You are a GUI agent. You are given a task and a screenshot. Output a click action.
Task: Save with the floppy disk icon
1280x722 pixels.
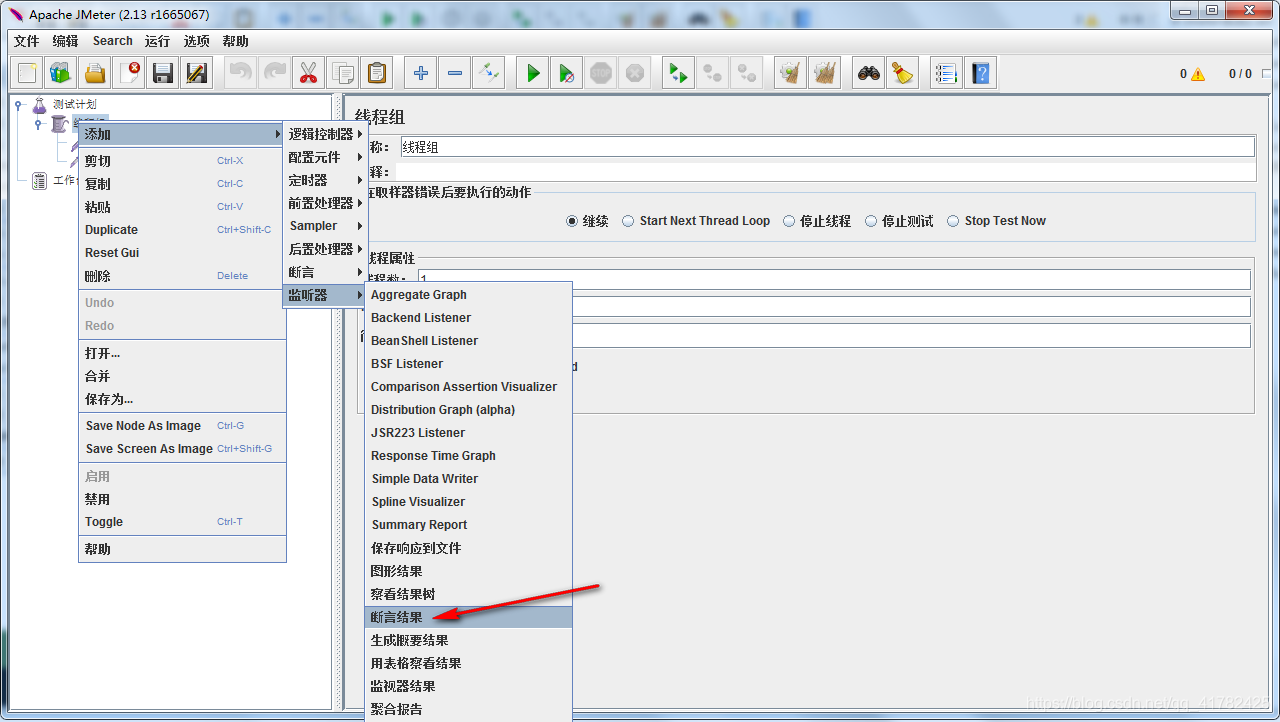tap(163, 73)
